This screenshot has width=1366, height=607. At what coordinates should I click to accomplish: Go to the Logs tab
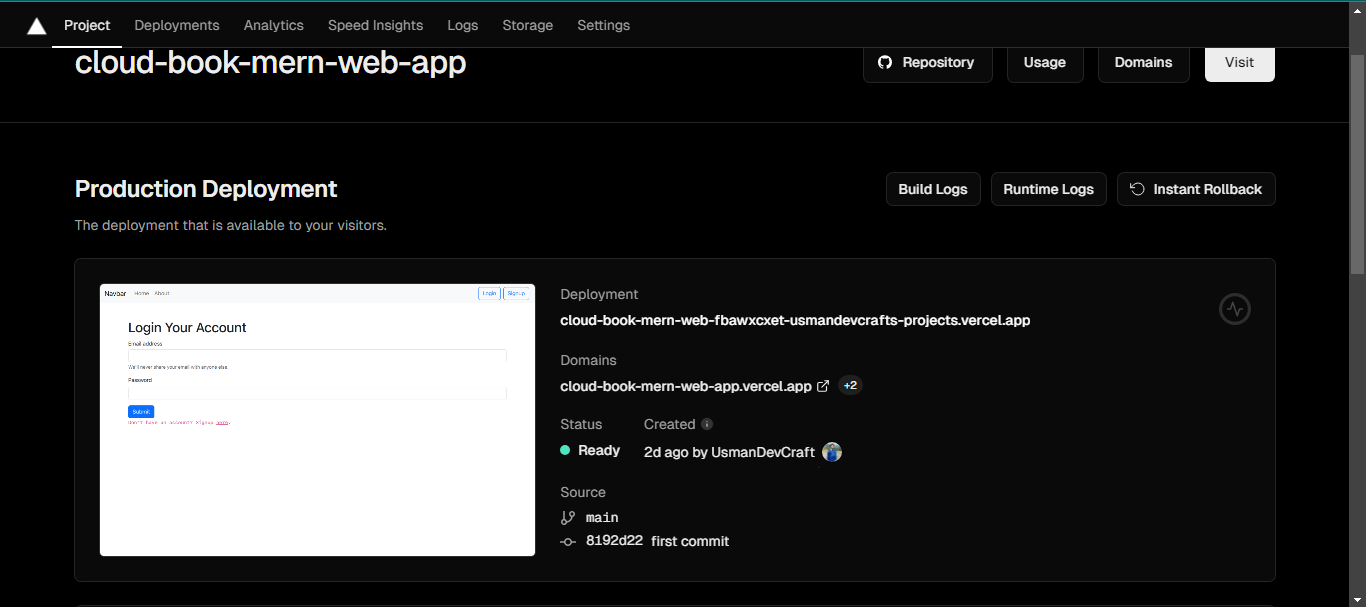click(x=462, y=25)
